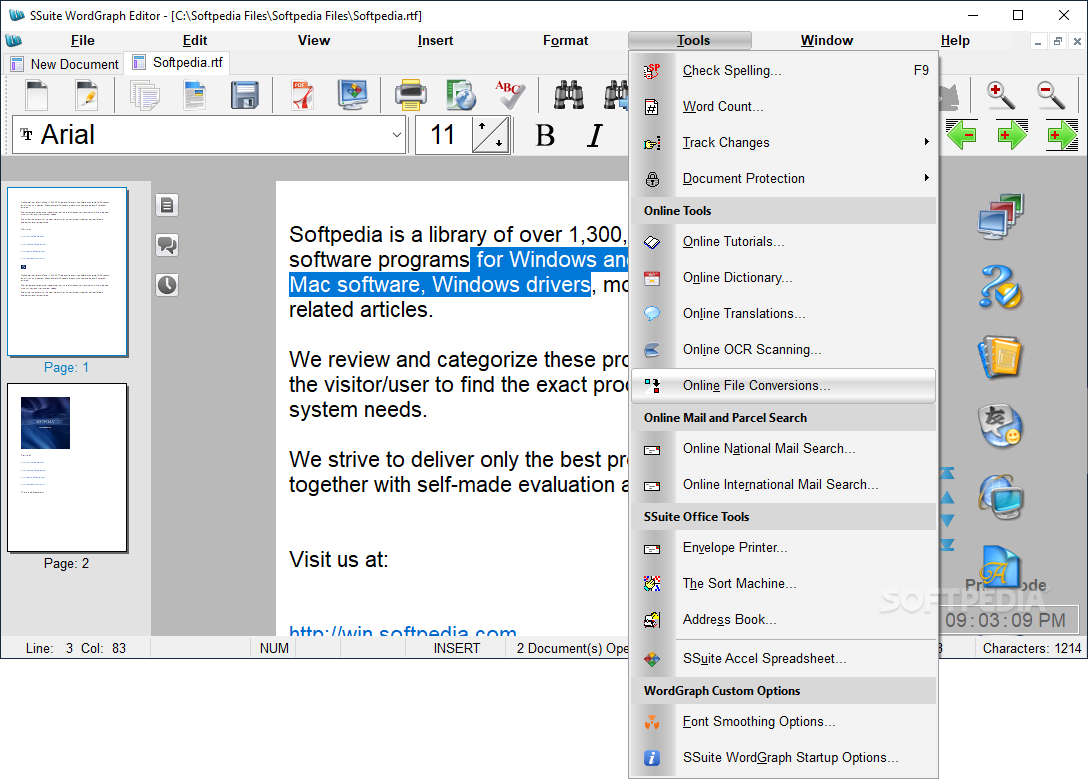Click the document outline icon beside thumbnails
The image size is (1088, 779).
[x=167, y=205]
